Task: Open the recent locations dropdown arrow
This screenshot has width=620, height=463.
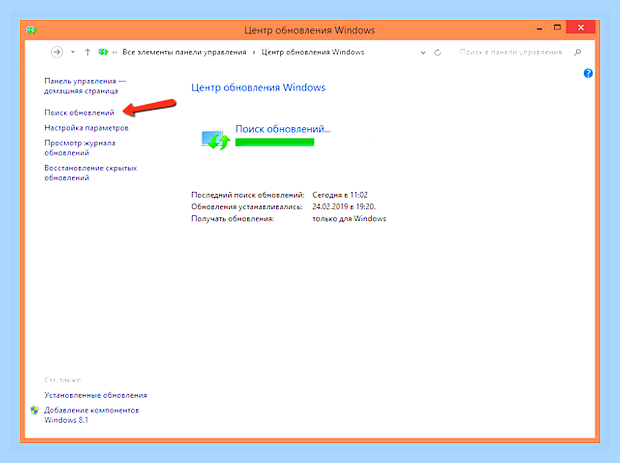Action: coord(73,52)
